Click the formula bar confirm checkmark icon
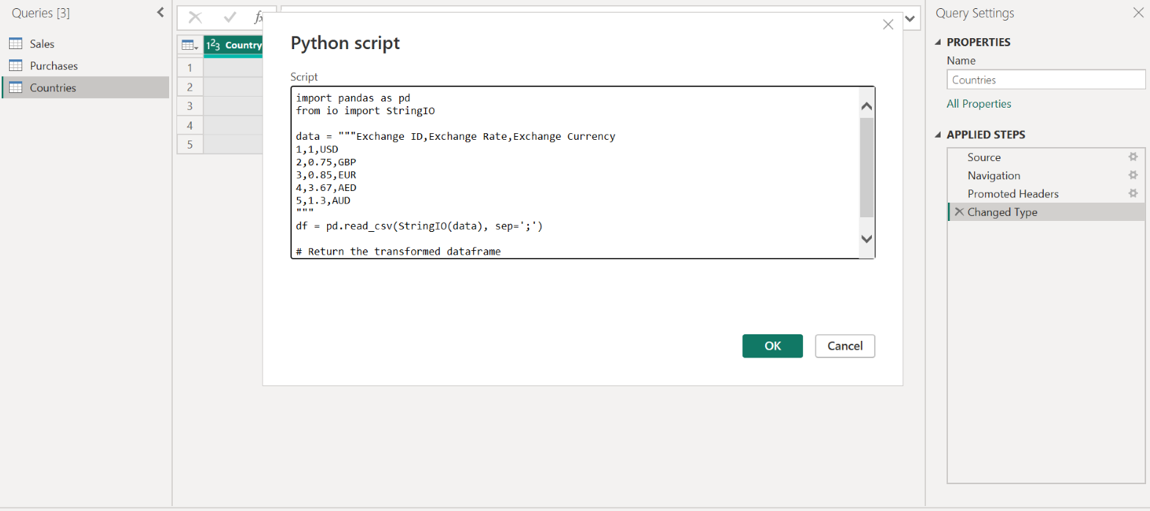This screenshot has width=1150, height=511. (x=230, y=18)
